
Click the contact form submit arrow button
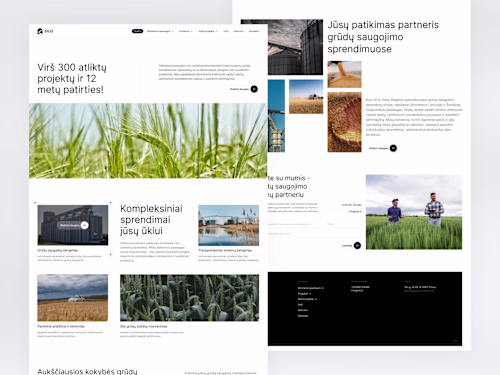coord(357,246)
